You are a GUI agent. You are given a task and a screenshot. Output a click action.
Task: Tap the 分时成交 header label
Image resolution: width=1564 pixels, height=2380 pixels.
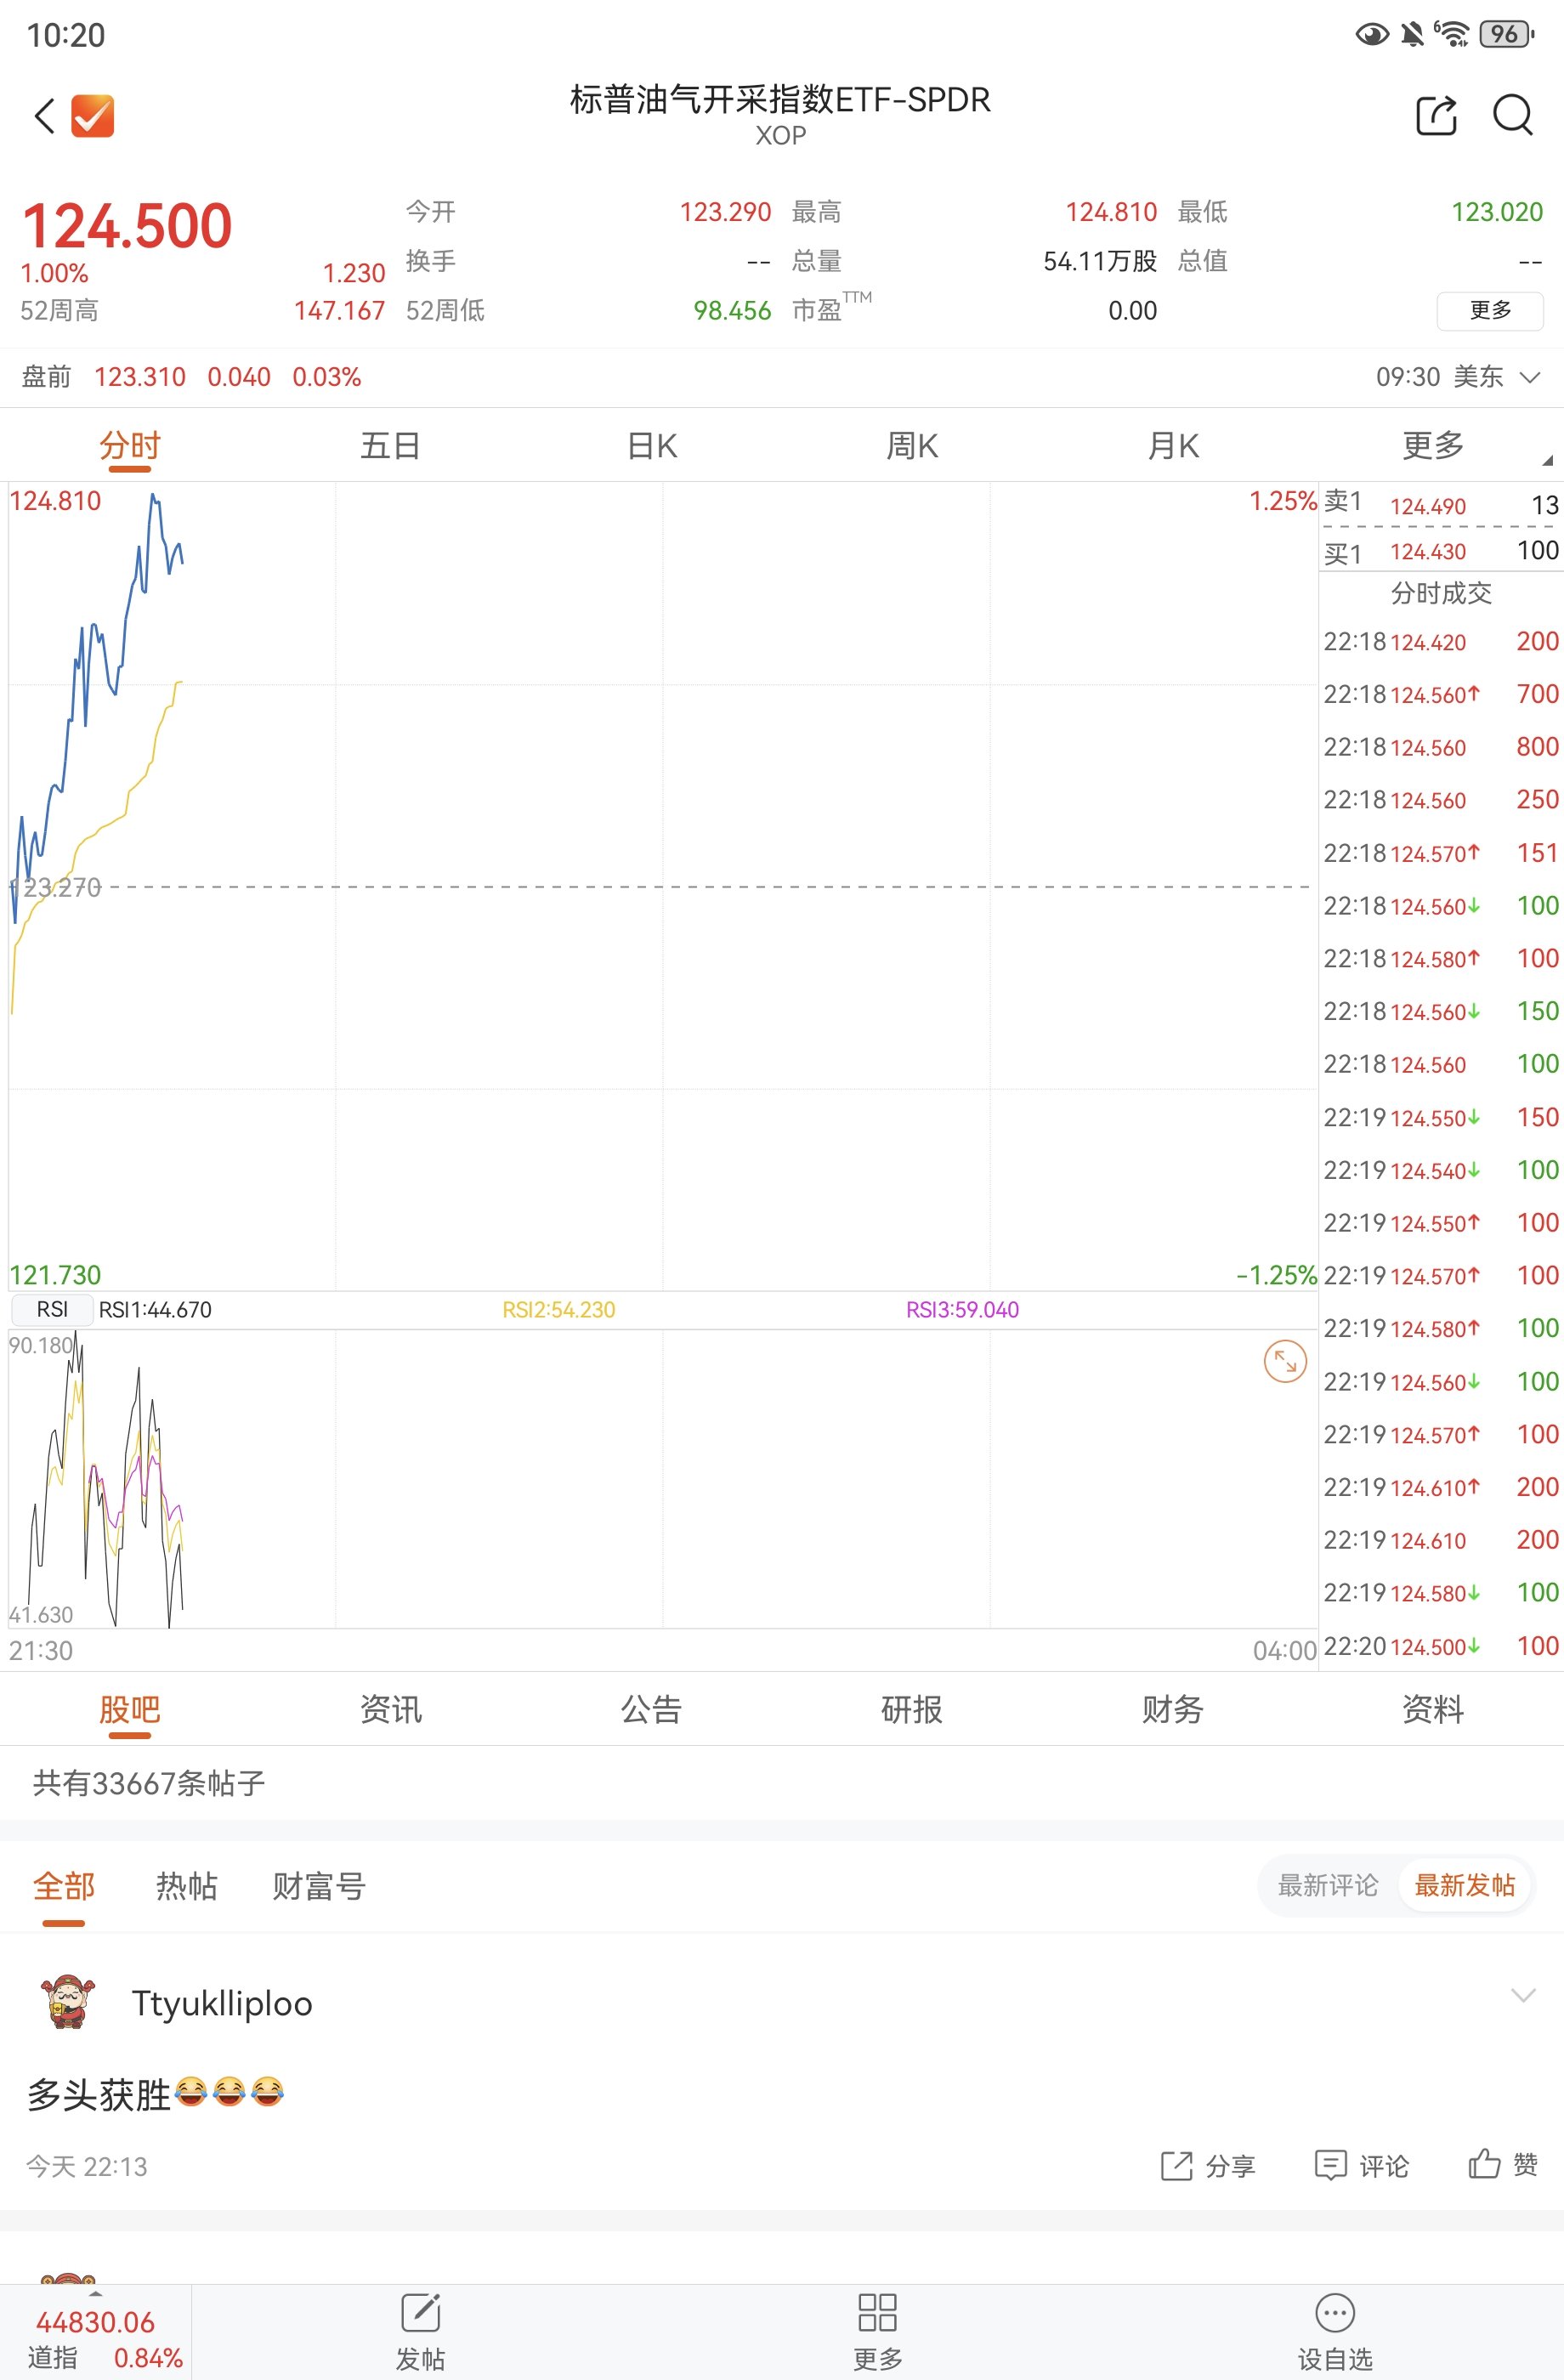tap(1441, 593)
